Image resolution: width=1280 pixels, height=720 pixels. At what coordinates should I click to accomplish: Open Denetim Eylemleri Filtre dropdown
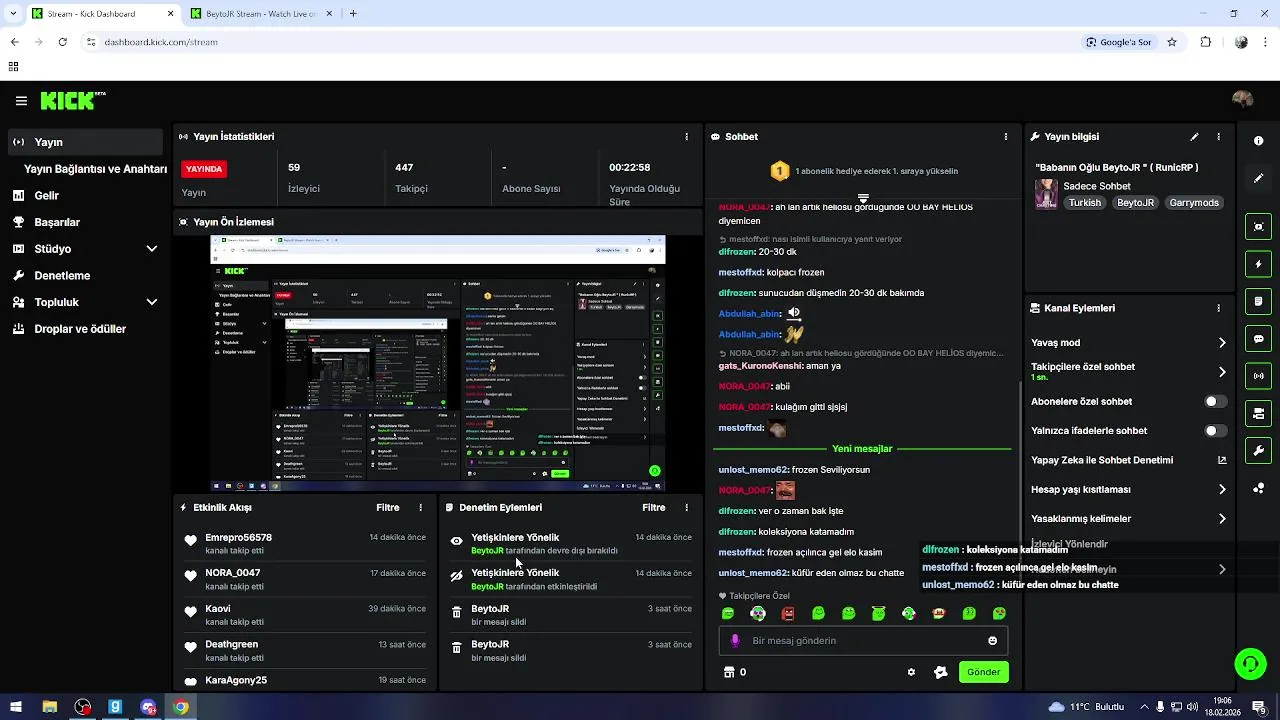pyautogui.click(x=653, y=508)
